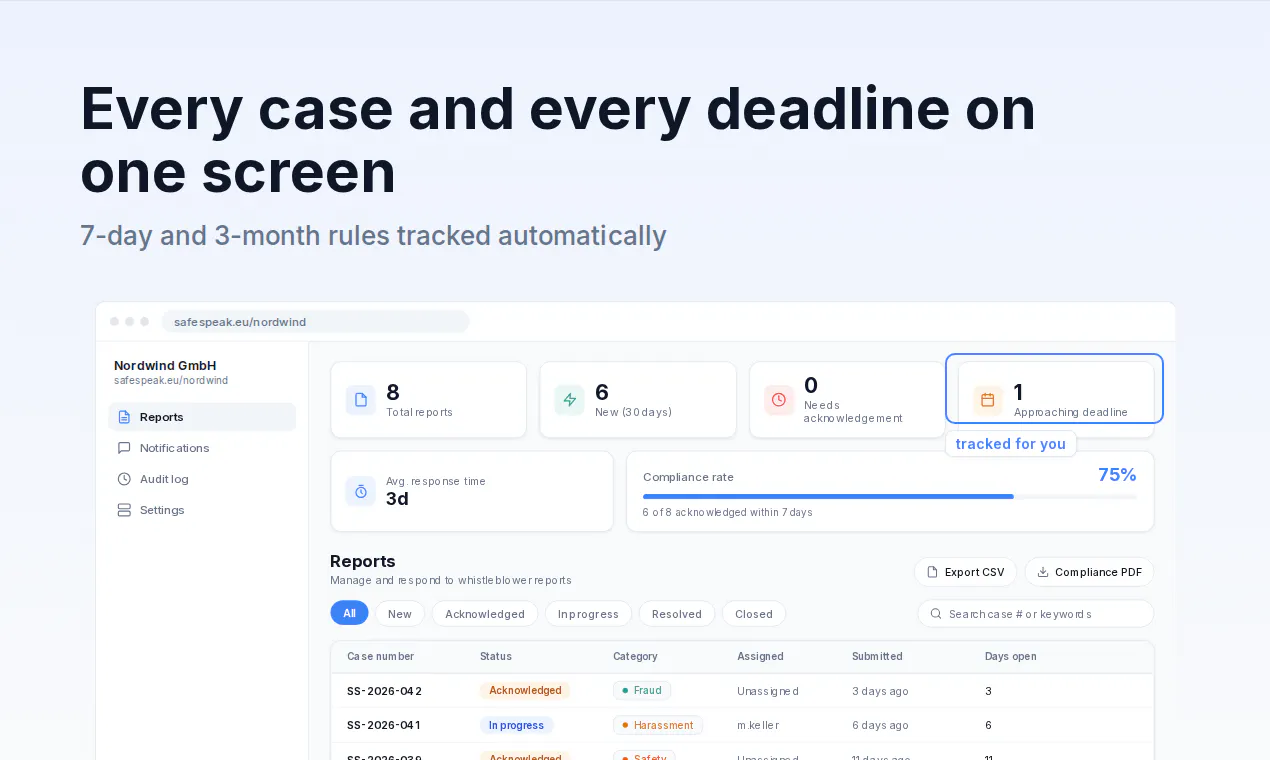The width and height of the screenshot is (1270, 760).
Task: Open the Approaching deadline card
Action: point(1055,400)
